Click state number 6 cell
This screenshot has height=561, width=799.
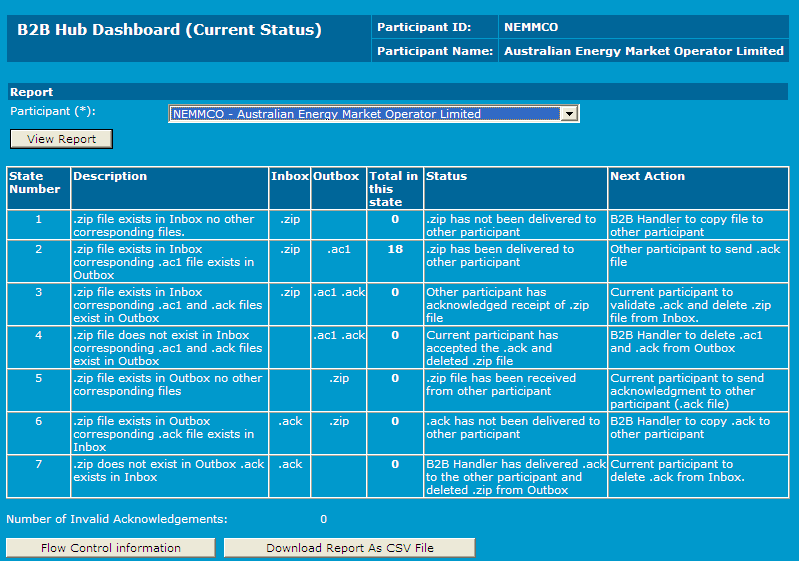pyautogui.click(x=38, y=433)
